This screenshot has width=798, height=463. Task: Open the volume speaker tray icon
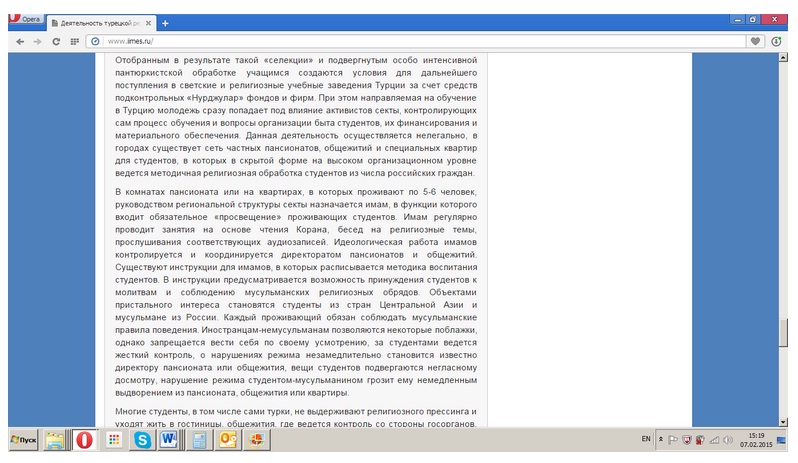click(x=728, y=440)
